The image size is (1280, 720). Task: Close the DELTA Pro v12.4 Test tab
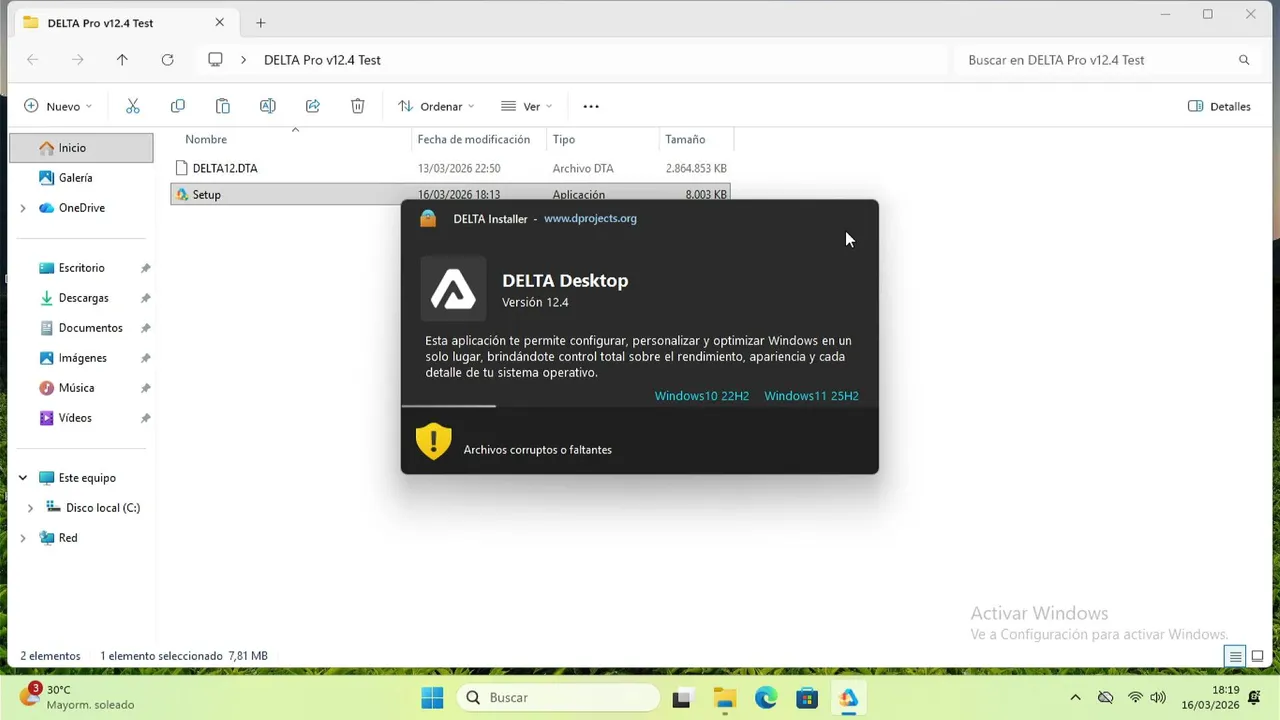tap(220, 23)
